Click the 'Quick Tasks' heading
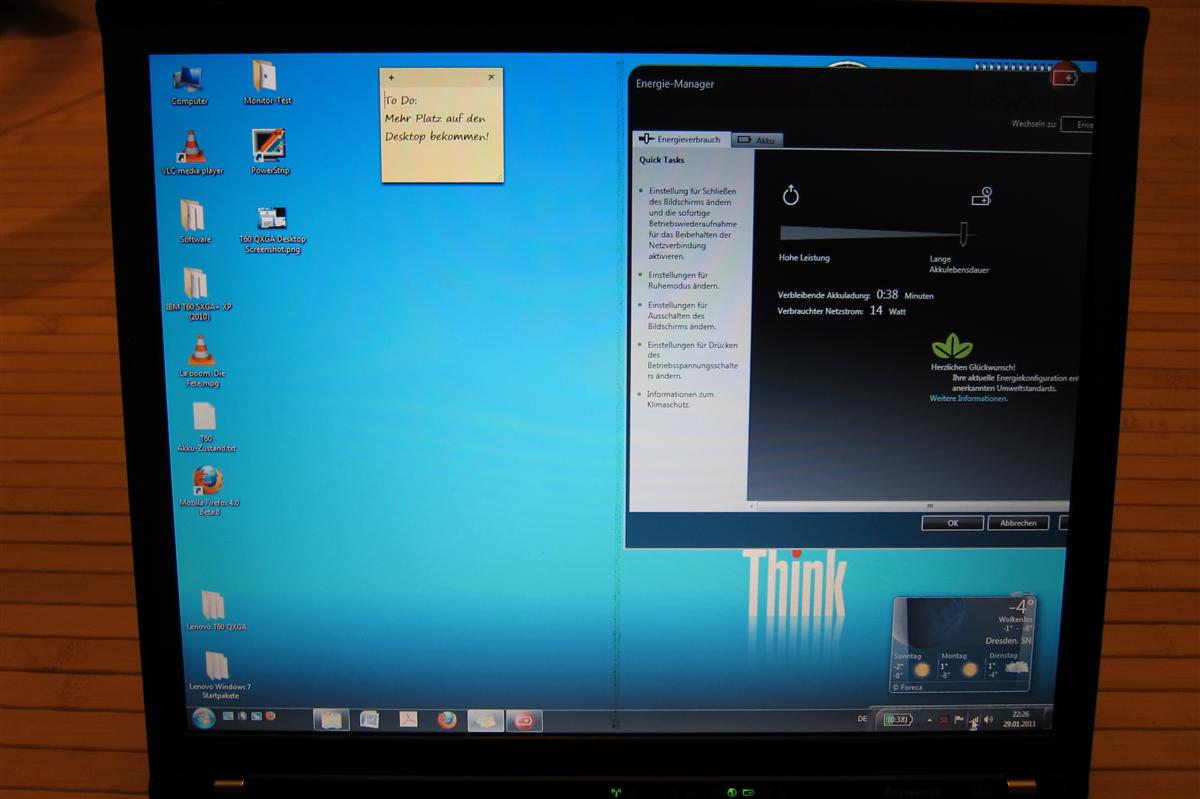The image size is (1200, 799). pos(661,160)
